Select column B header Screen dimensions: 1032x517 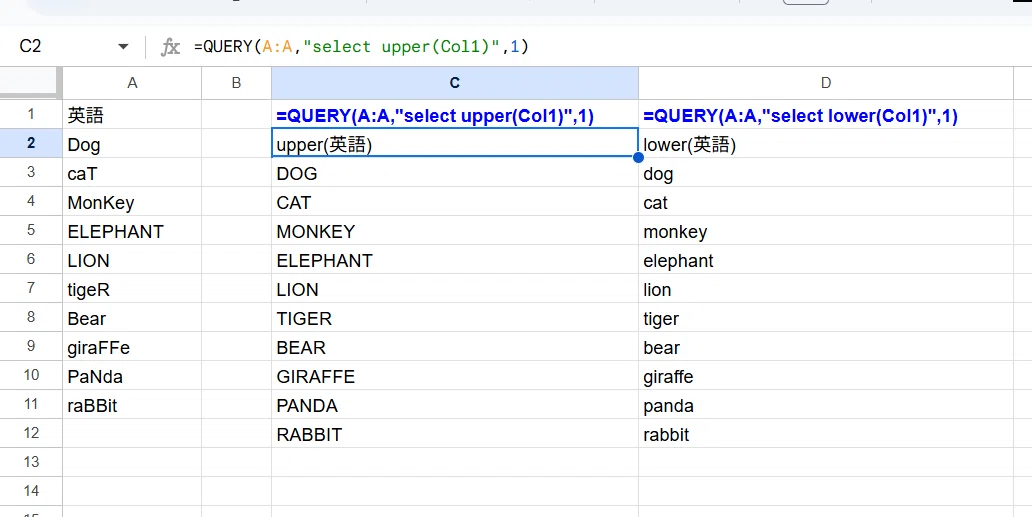tap(236, 83)
